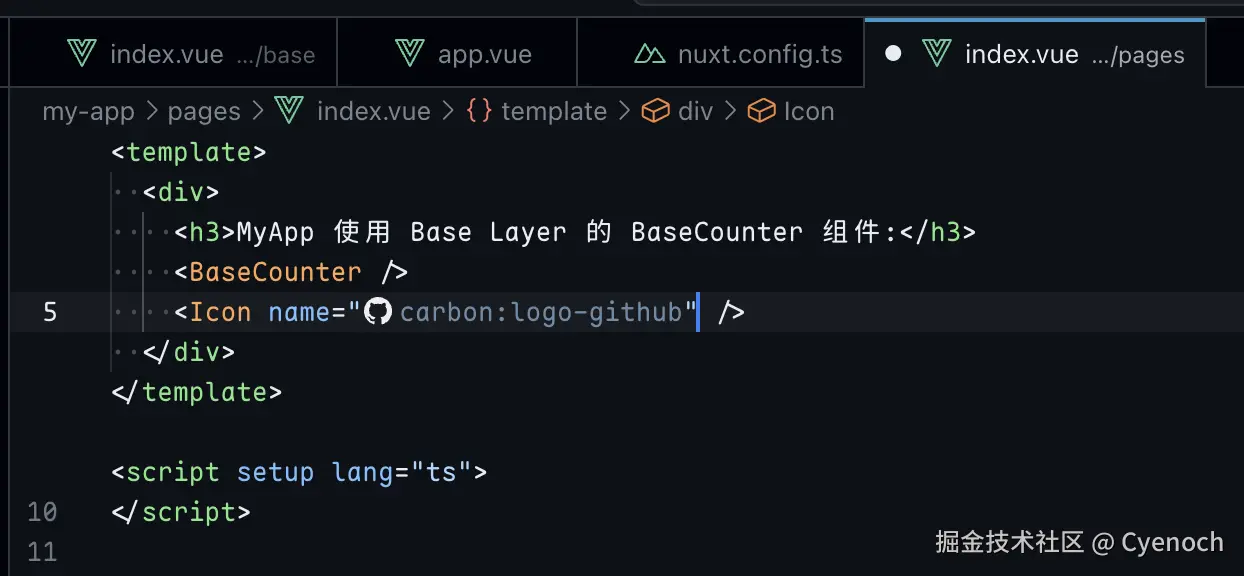Screen dimensions: 1244x576
Task: Click on the BaseCounter component tag
Action: 275,272
